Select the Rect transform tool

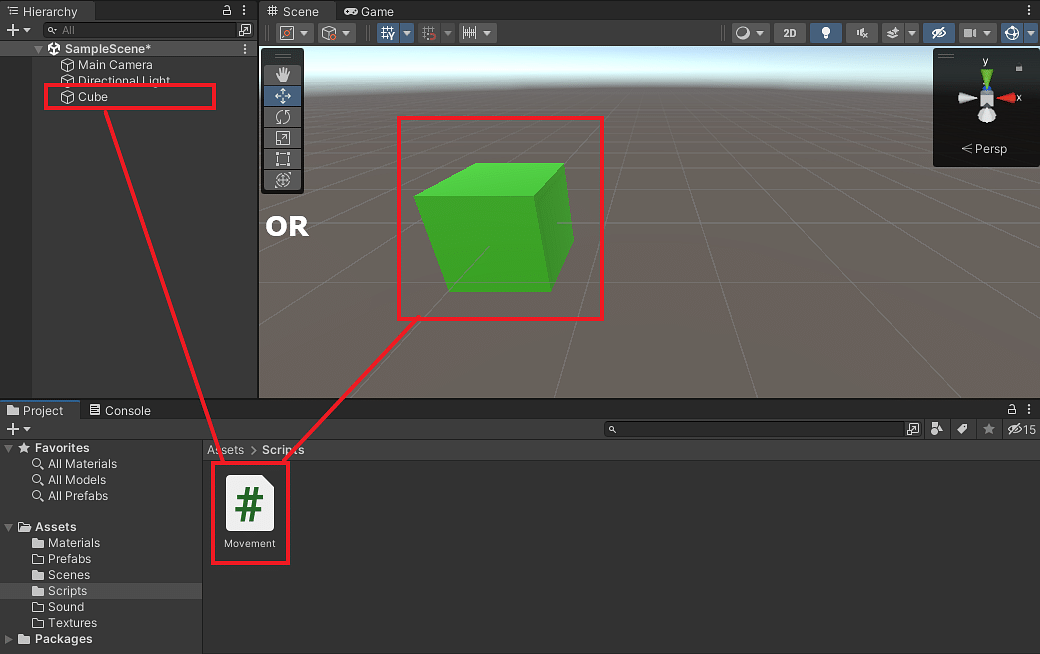(x=283, y=159)
